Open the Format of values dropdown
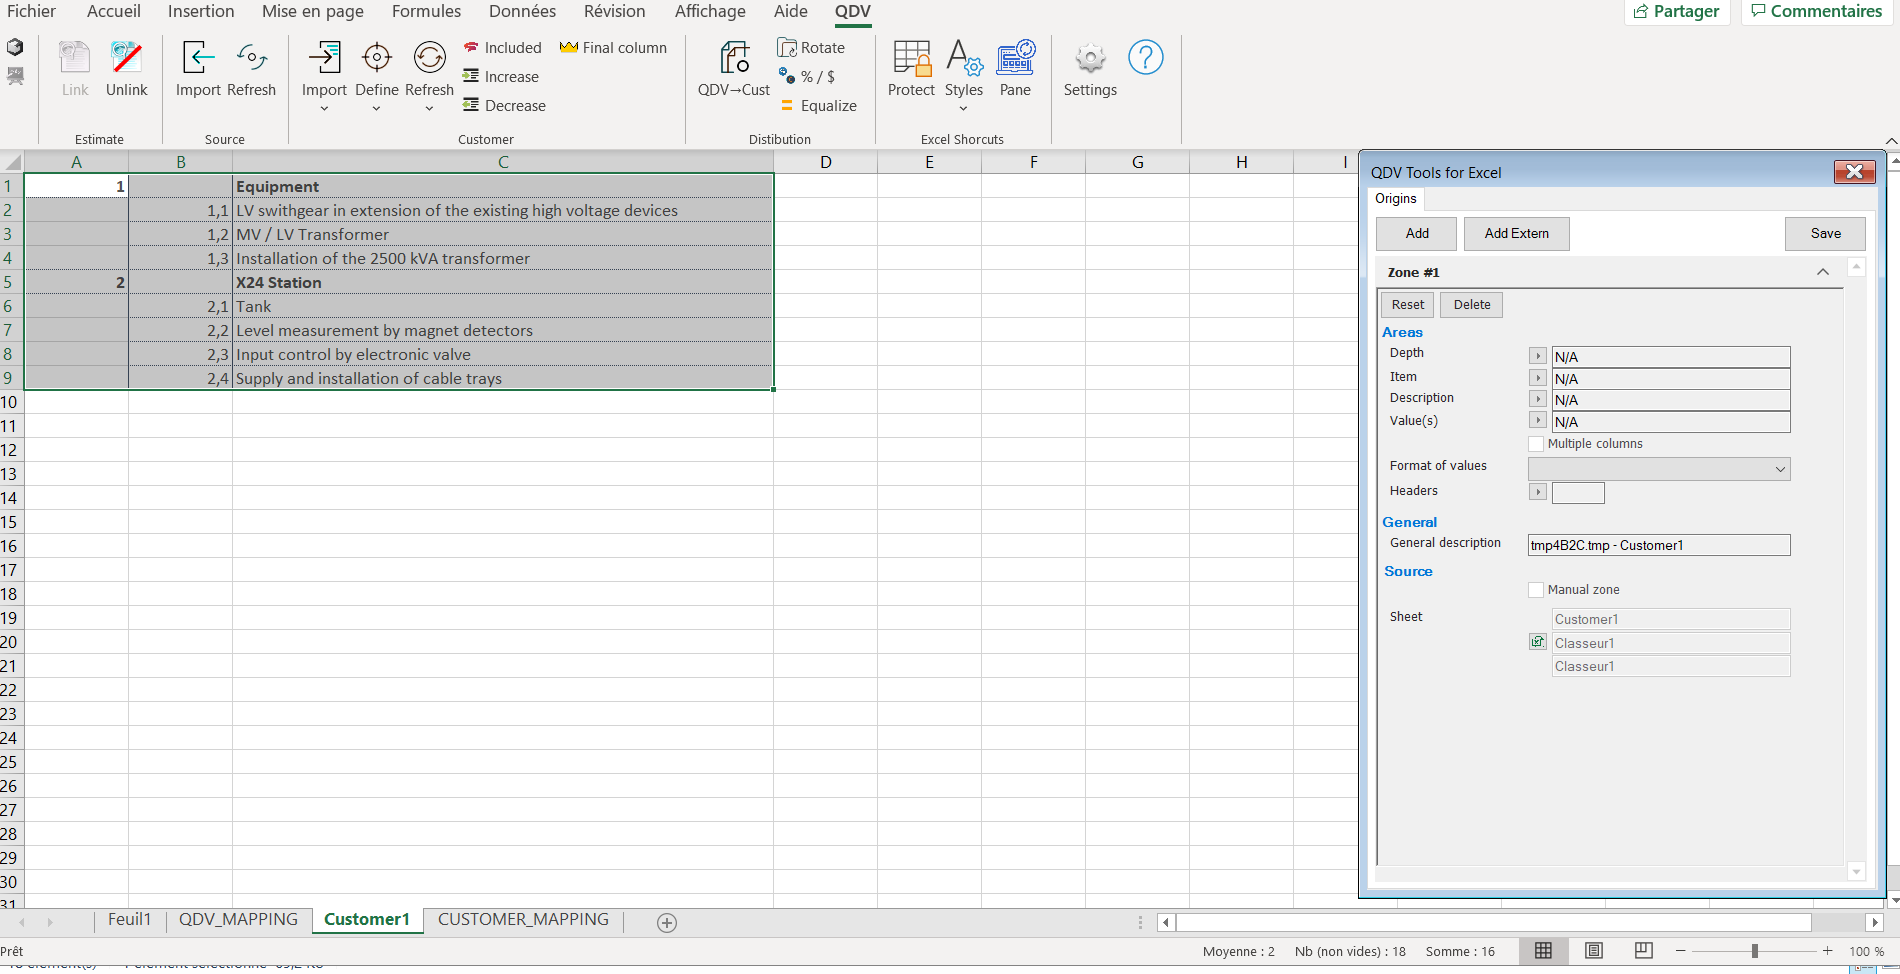 click(1659, 469)
